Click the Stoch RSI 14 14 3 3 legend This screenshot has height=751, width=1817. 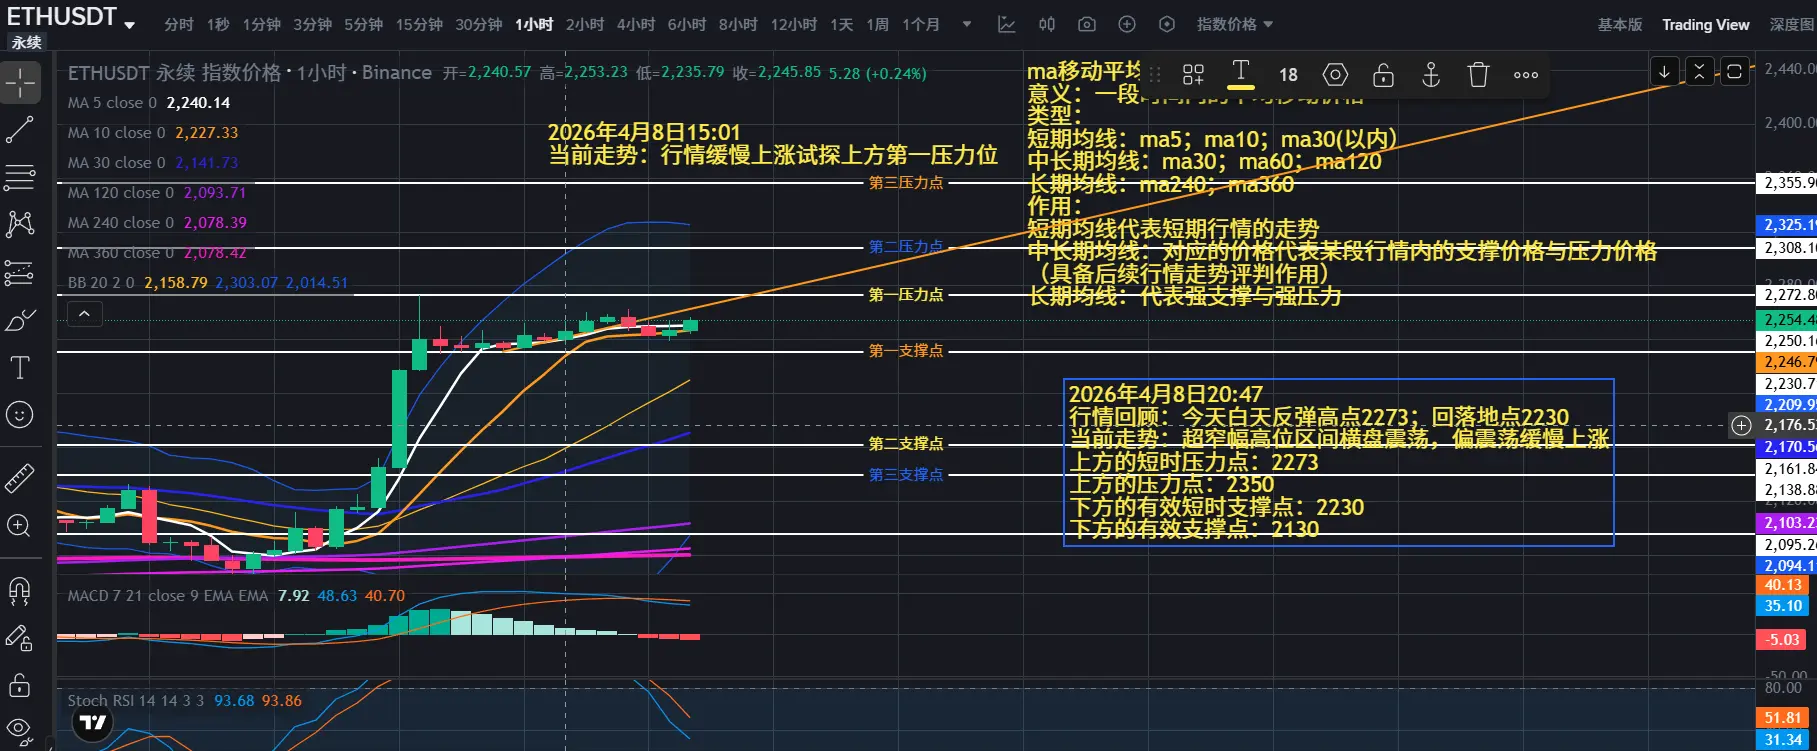click(184, 700)
